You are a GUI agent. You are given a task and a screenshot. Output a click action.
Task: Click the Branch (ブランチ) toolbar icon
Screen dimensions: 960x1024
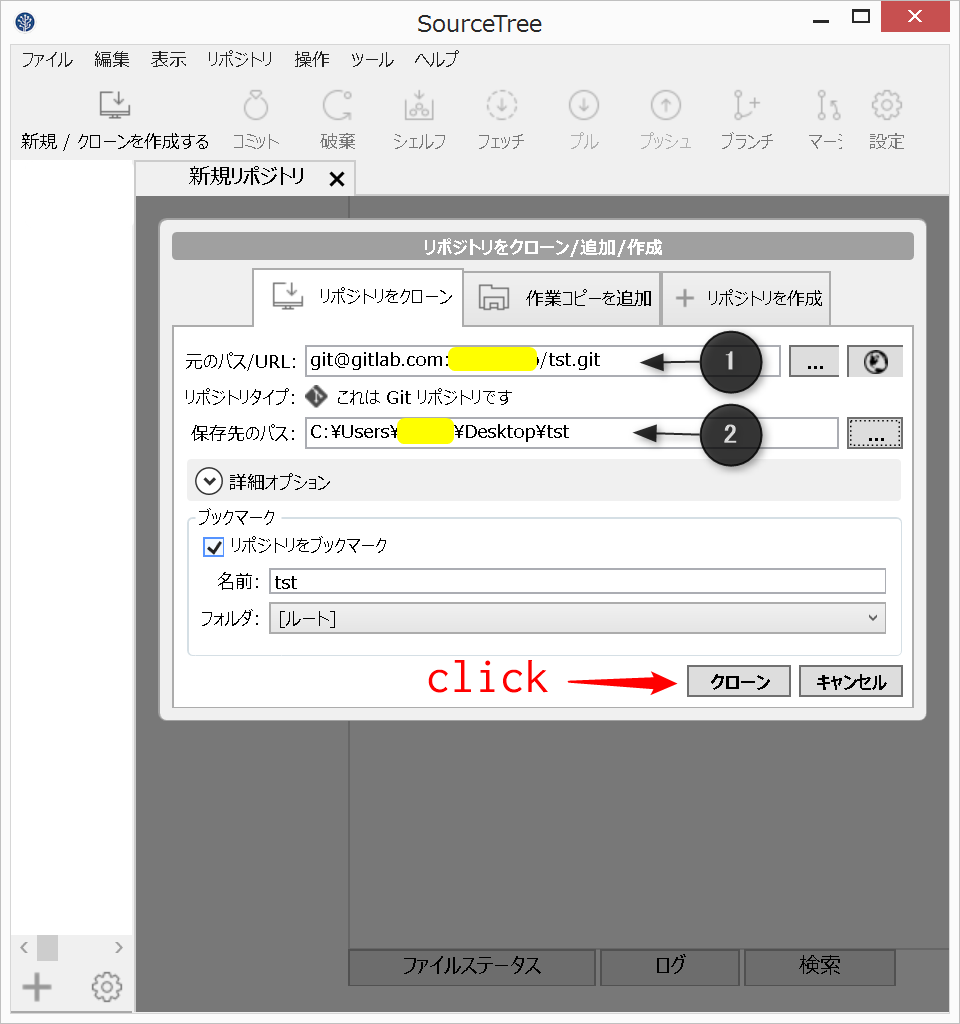coord(746,104)
